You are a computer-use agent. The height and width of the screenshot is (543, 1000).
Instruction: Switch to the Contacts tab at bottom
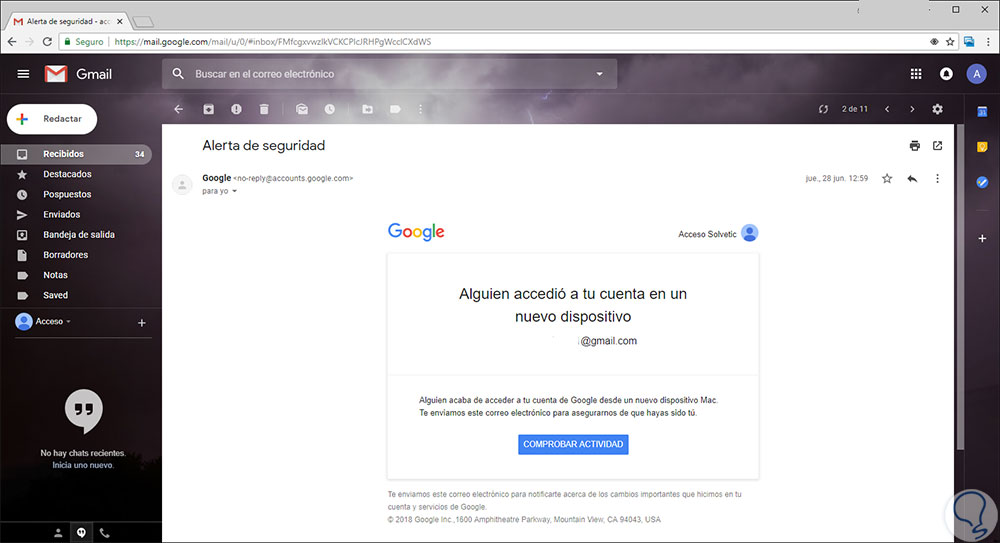tap(57, 533)
